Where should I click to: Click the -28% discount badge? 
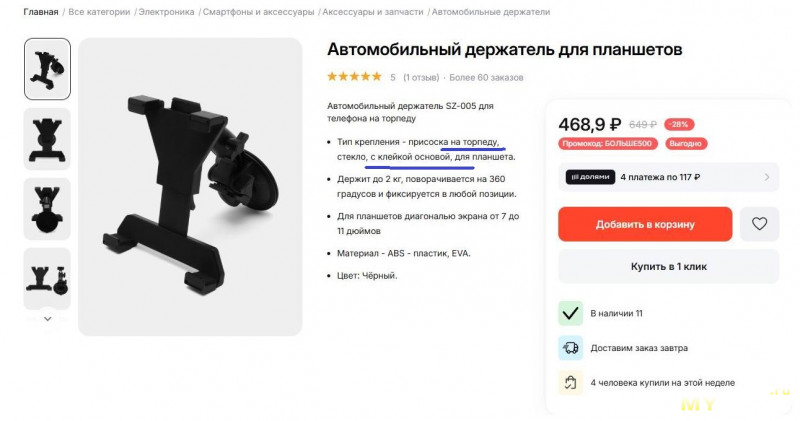679,124
